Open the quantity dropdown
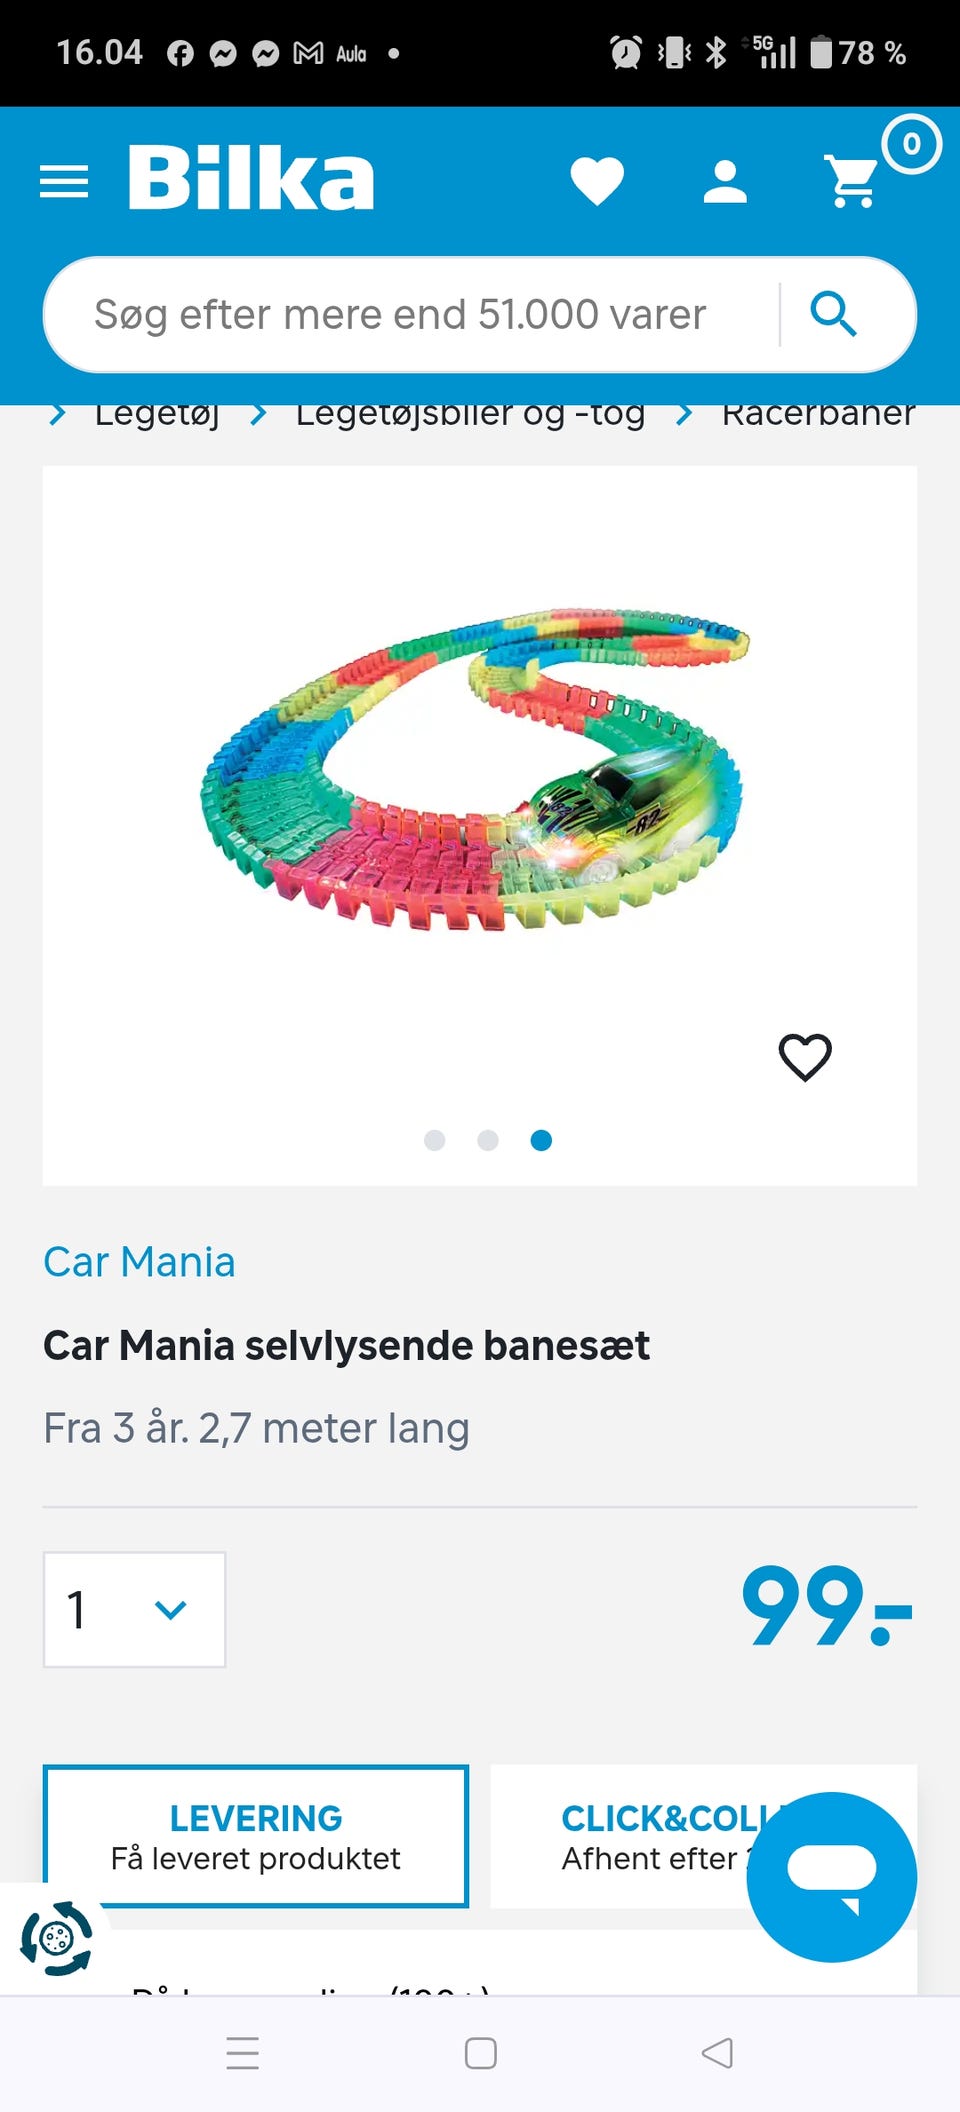Screen dimensions: 960x2112 pyautogui.click(x=134, y=1609)
